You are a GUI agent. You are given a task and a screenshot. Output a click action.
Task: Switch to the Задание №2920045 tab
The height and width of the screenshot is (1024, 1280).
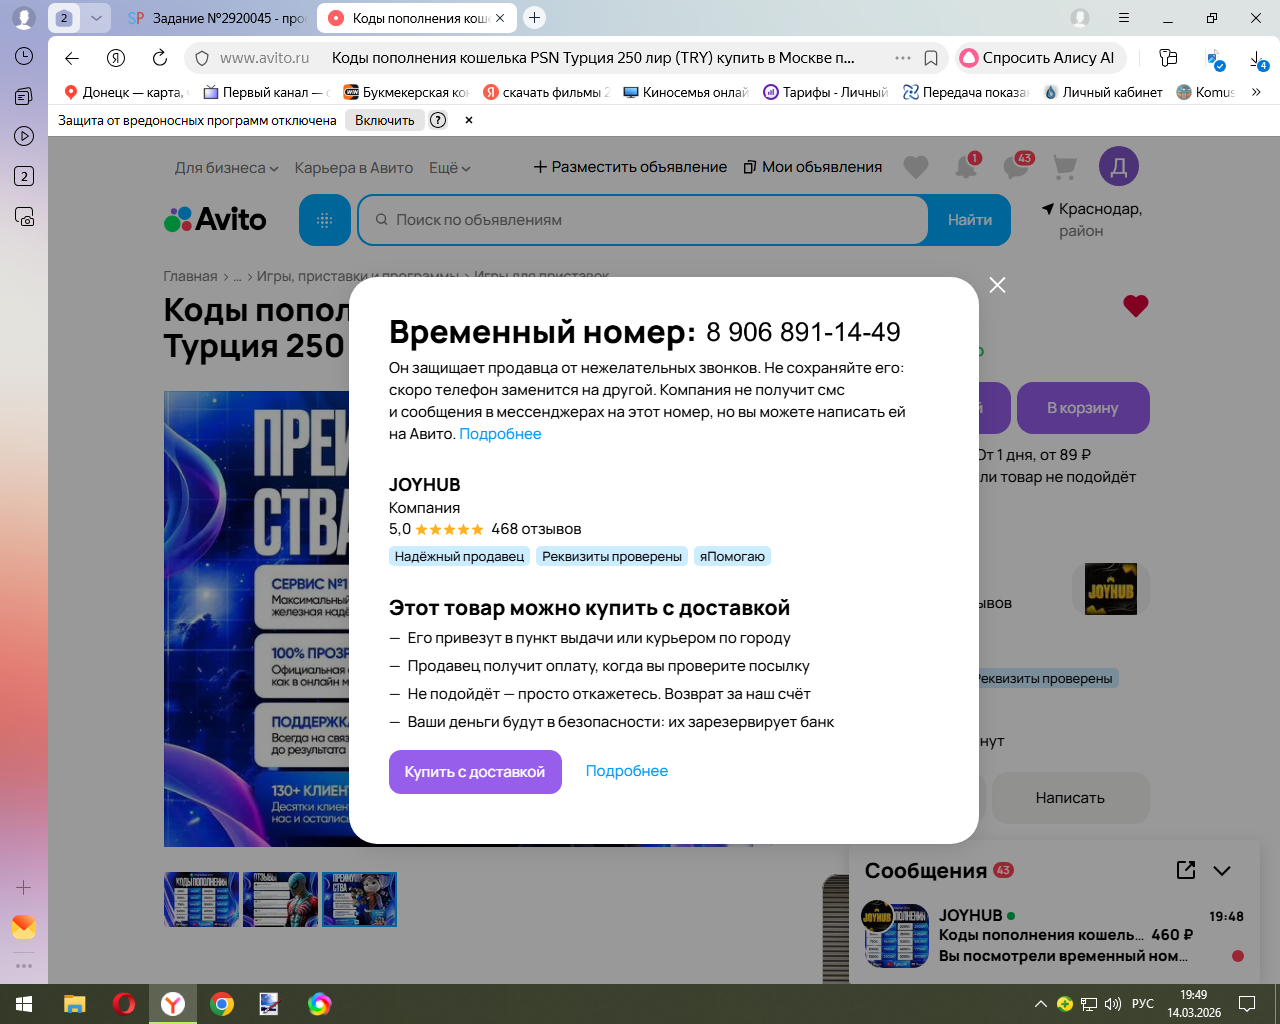[218, 18]
